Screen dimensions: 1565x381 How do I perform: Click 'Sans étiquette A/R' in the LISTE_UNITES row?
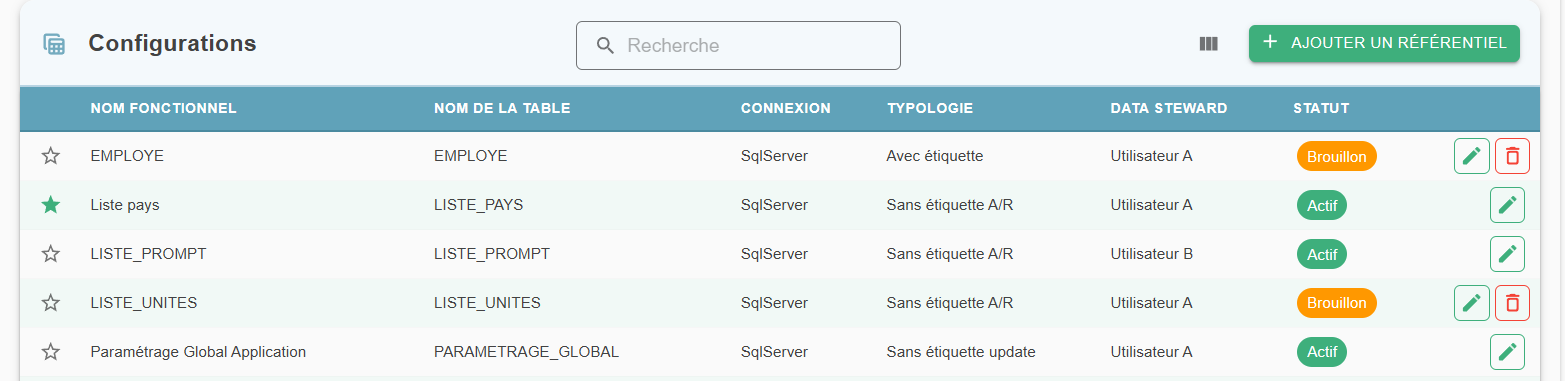pos(950,302)
